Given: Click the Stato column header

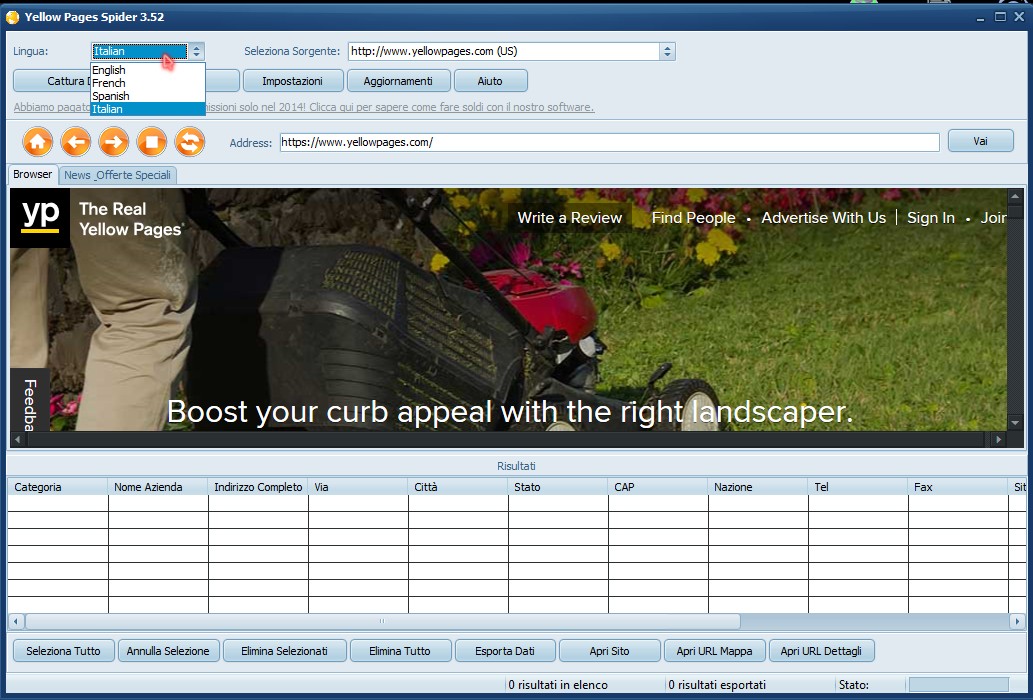Looking at the screenshot, I should [558, 487].
